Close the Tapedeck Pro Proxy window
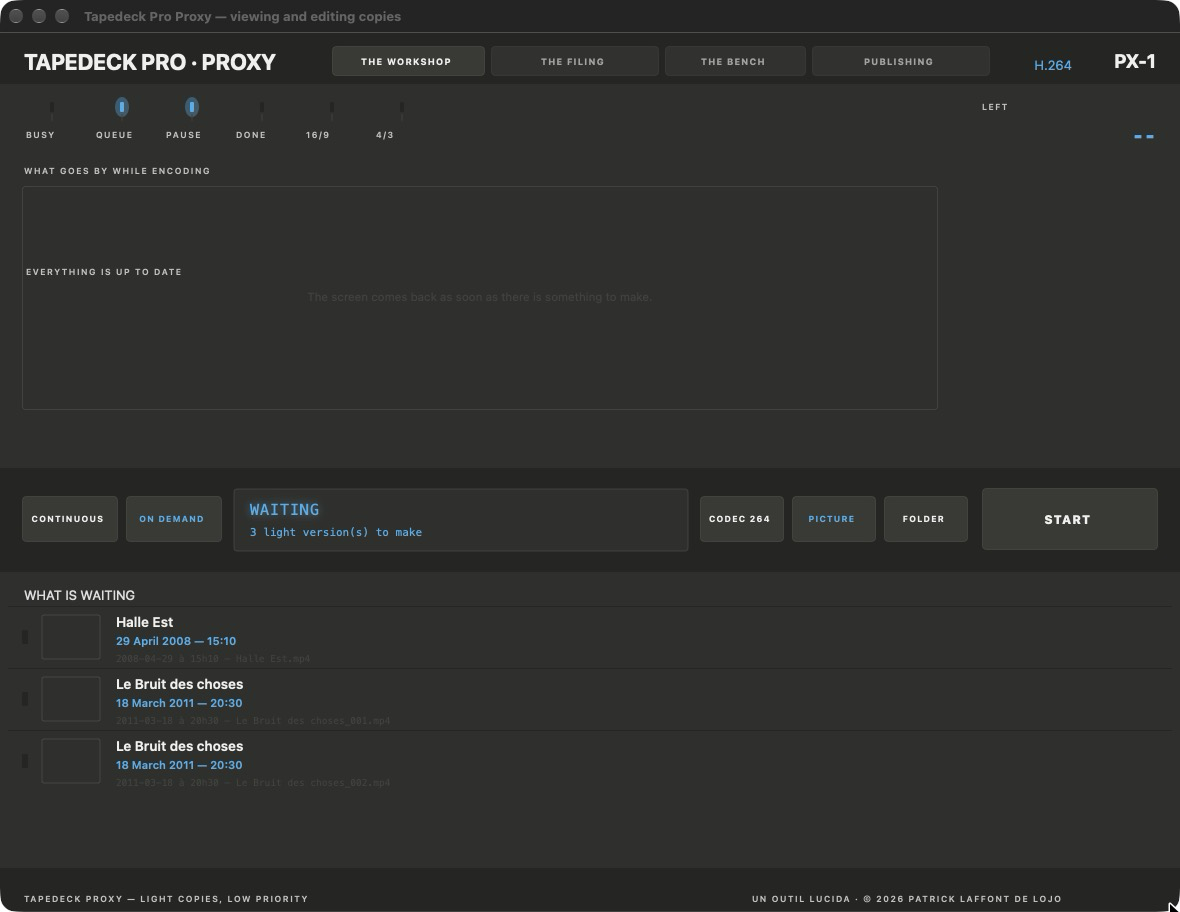The image size is (1180, 912). 16,16
